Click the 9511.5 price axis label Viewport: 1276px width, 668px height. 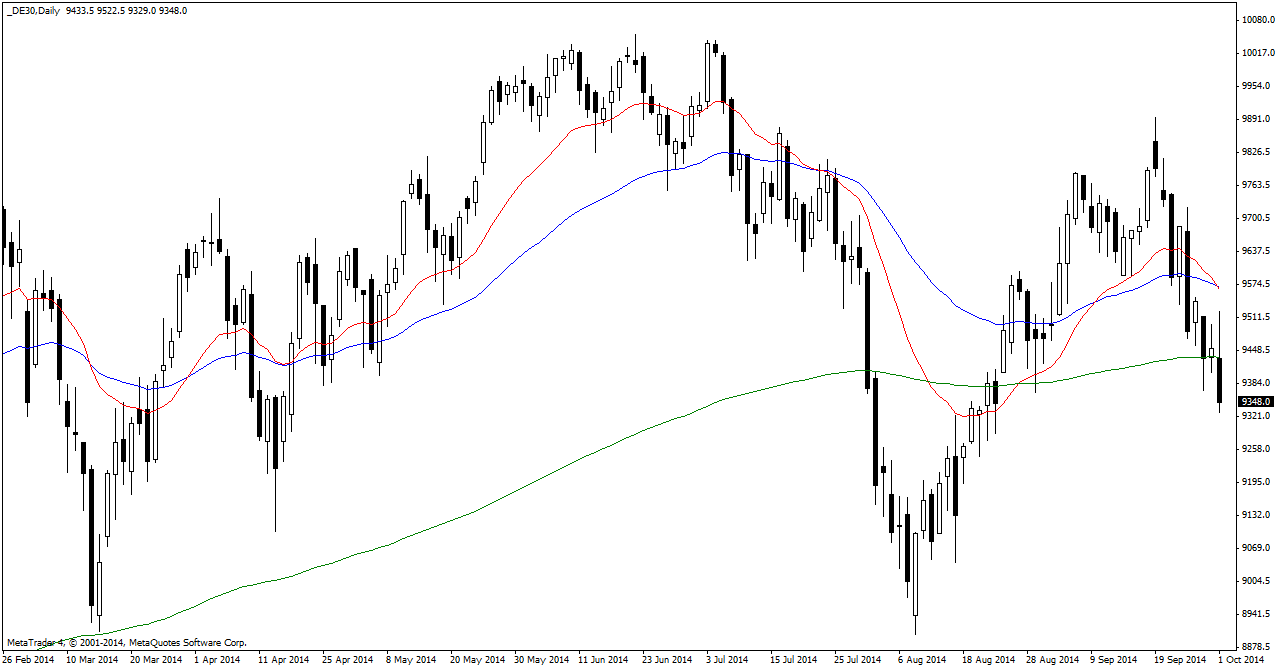pos(1256,317)
